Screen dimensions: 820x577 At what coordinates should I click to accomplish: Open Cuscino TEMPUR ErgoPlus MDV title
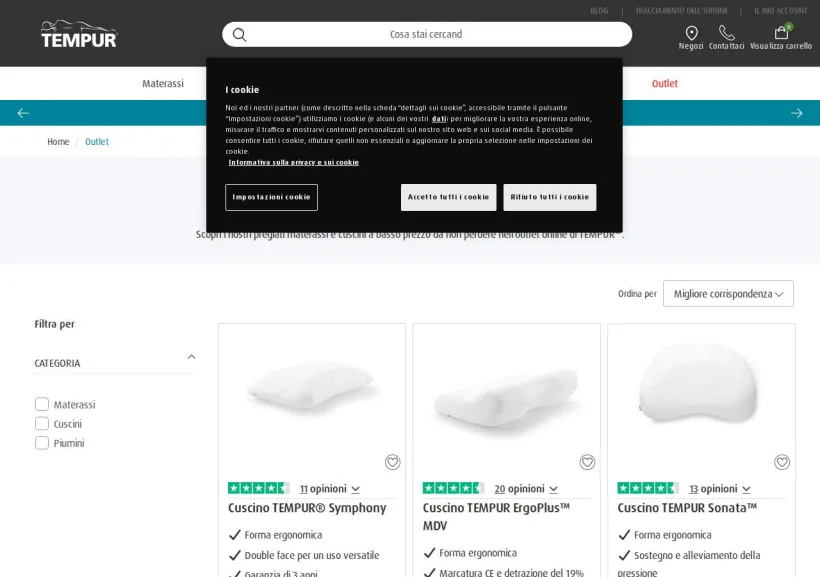point(496,516)
